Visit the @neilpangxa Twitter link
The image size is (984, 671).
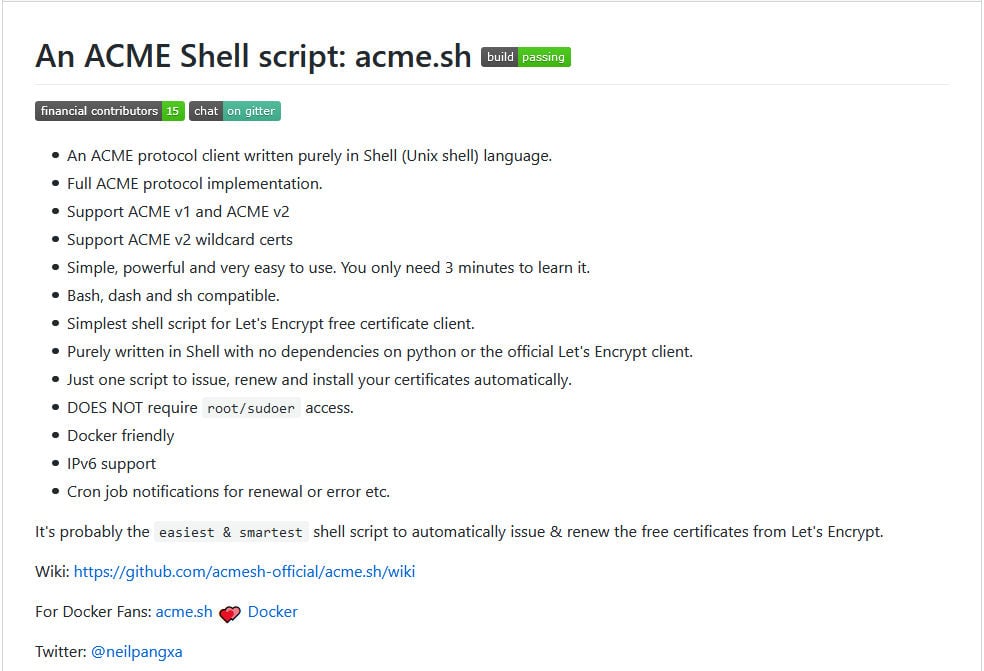click(x=137, y=652)
